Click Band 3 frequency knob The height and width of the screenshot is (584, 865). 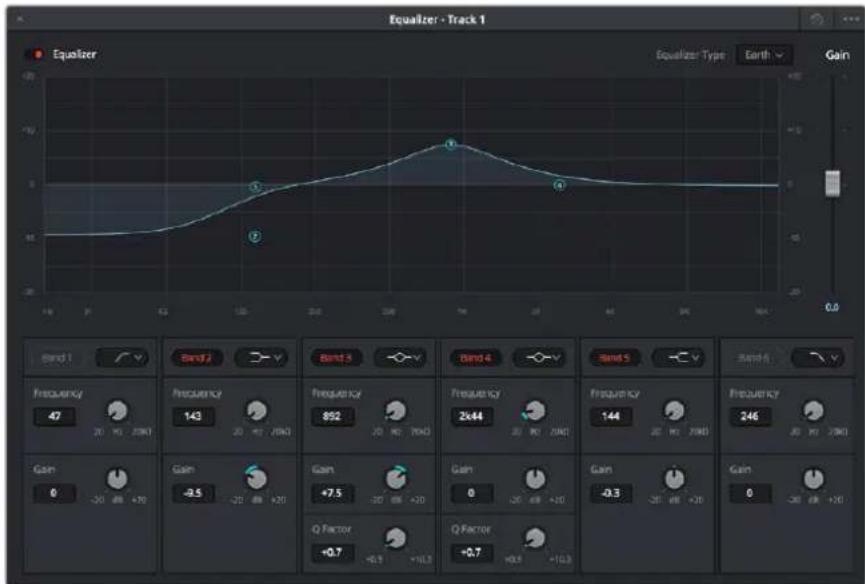396,411
